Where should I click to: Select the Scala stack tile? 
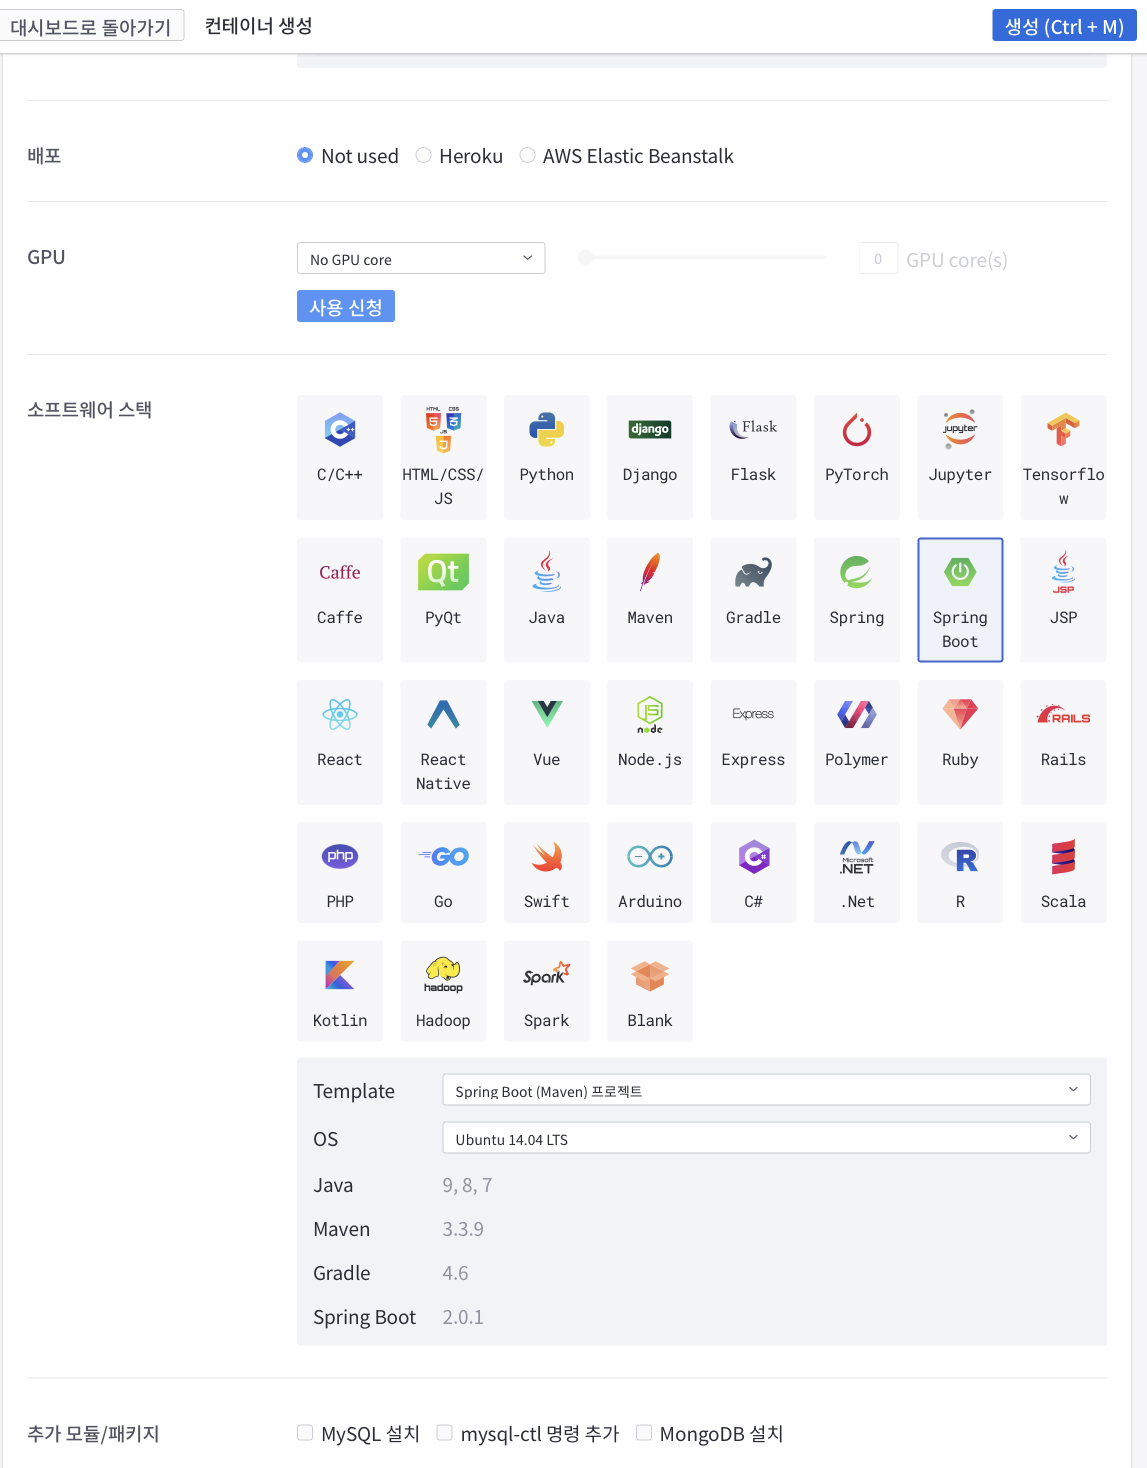(1063, 872)
